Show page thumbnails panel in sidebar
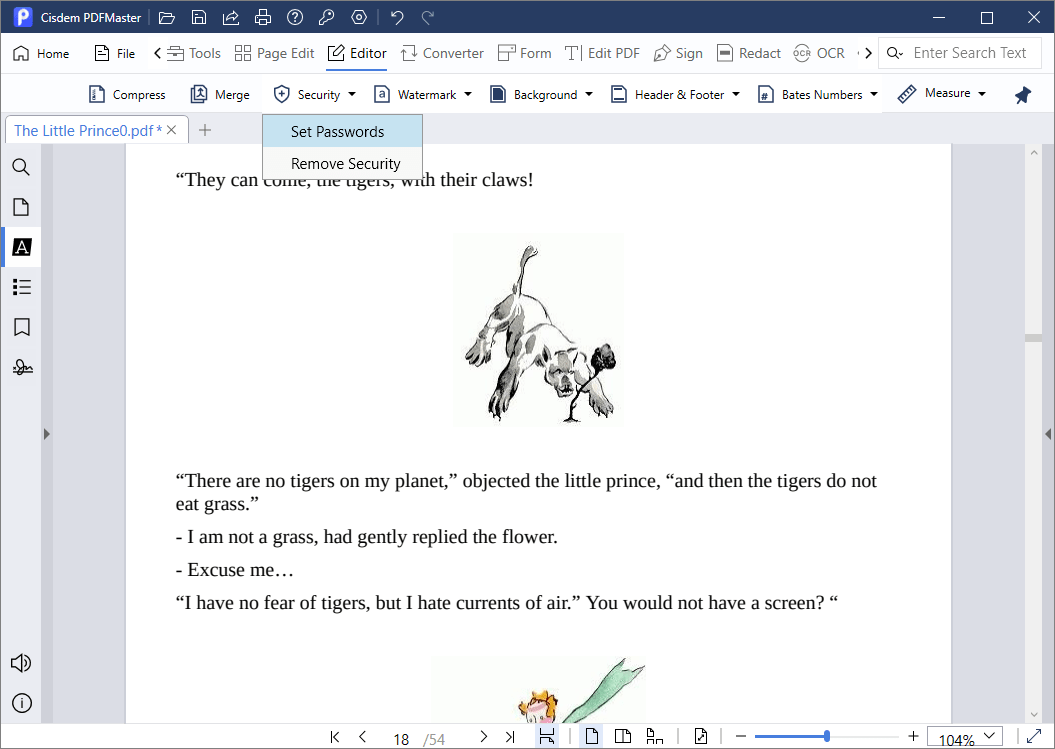 [x=22, y=207]
